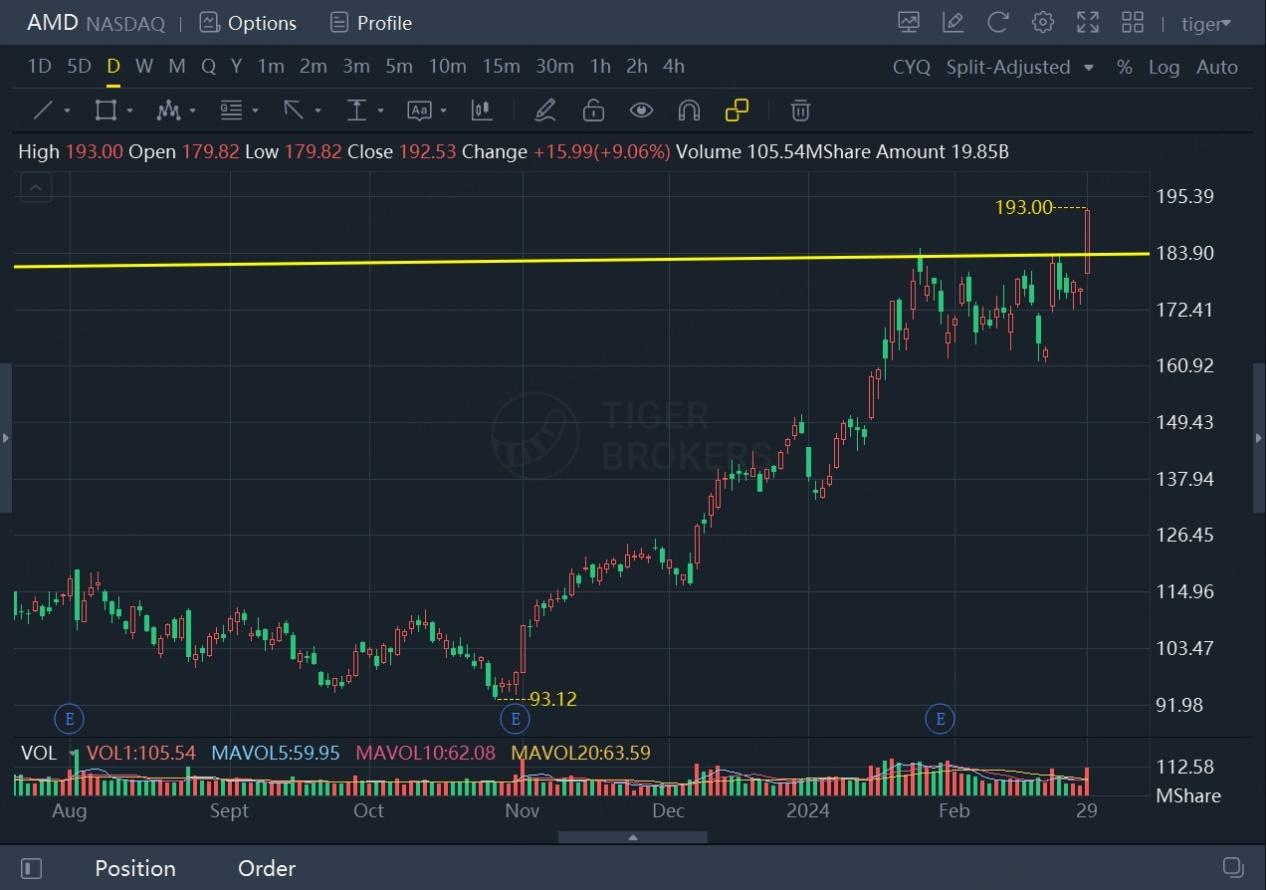This screenshot has width=1266, height=890.
Task: Click the pencil freehand draw icon
Action: tap(545, 110)
